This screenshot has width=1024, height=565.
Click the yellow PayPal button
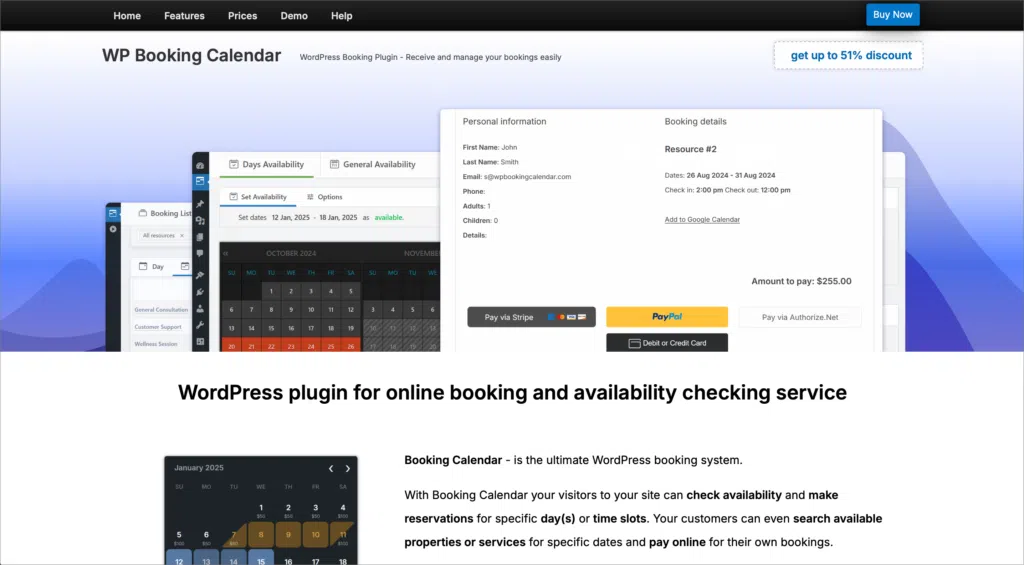(x=667, y=317)
